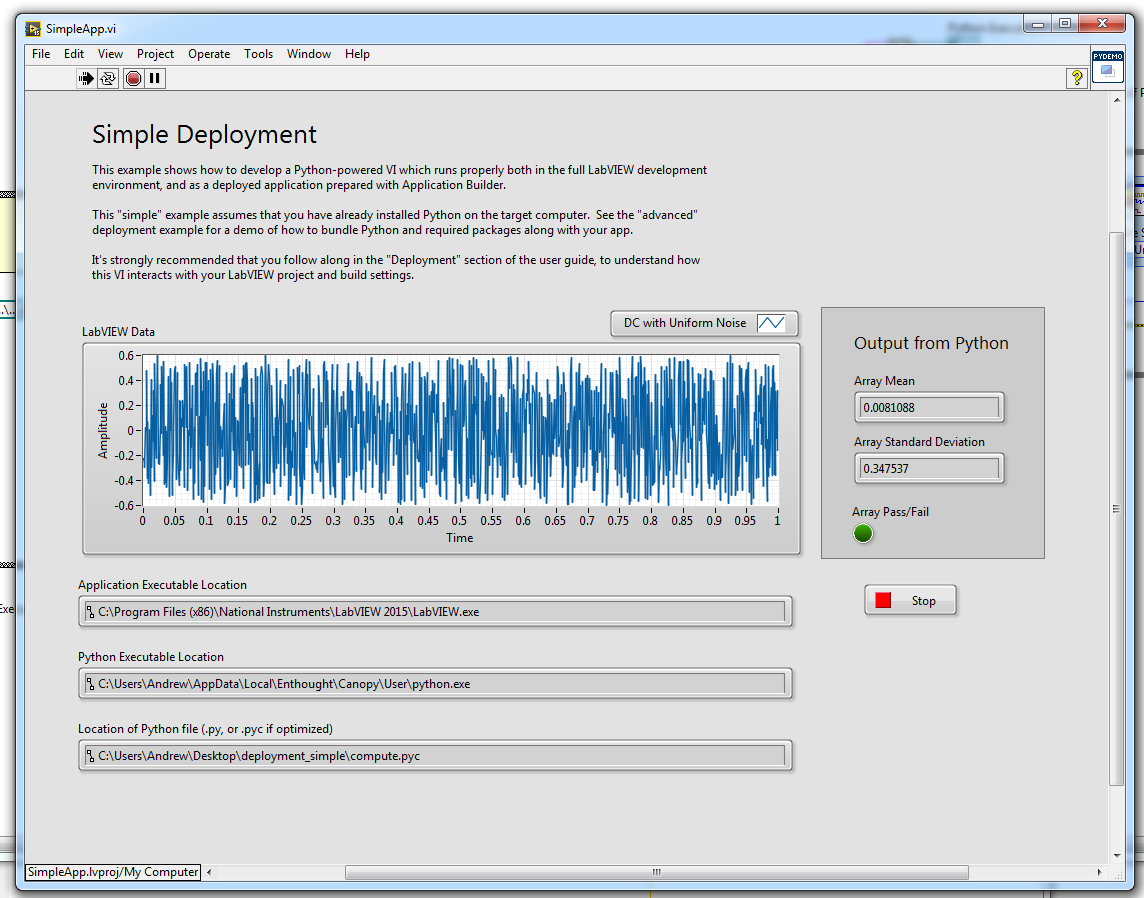
Task: Click browse glyph in Python file location
Action: pyautogui.click(x=90, y=756)
